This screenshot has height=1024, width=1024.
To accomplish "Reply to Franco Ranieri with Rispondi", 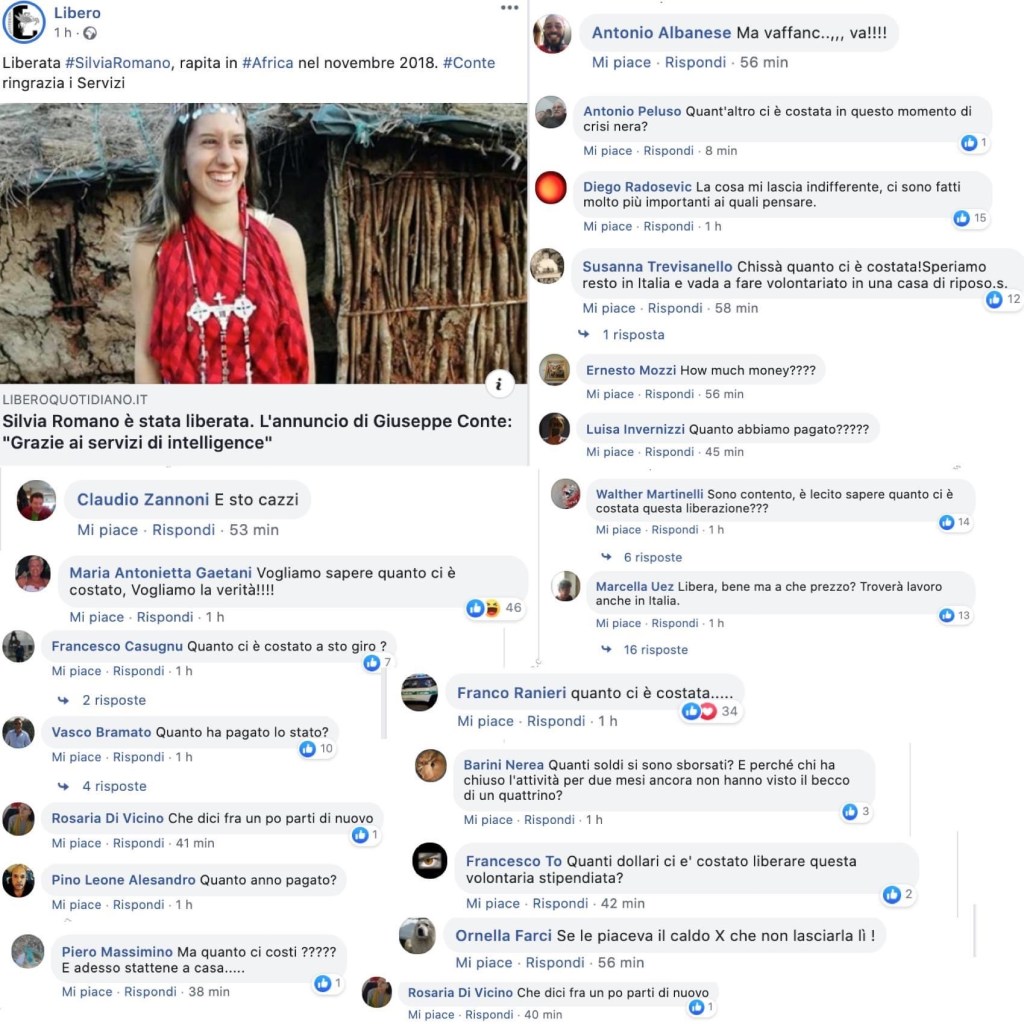I will [x=556, y=721].
